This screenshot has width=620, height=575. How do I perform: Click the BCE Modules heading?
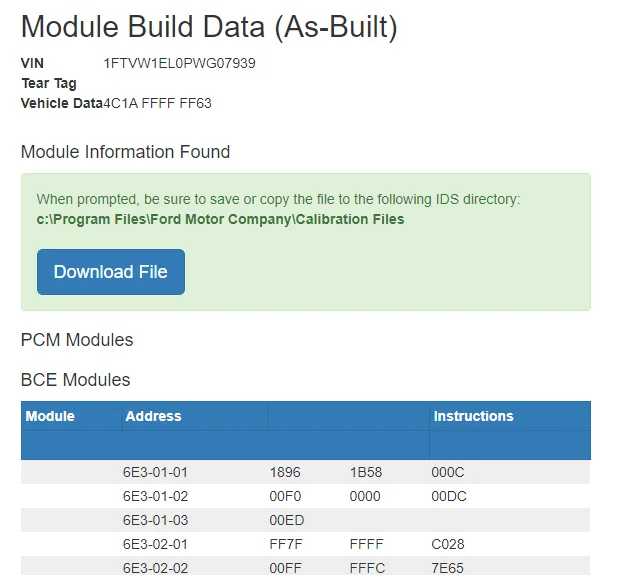tap(76, 380)
